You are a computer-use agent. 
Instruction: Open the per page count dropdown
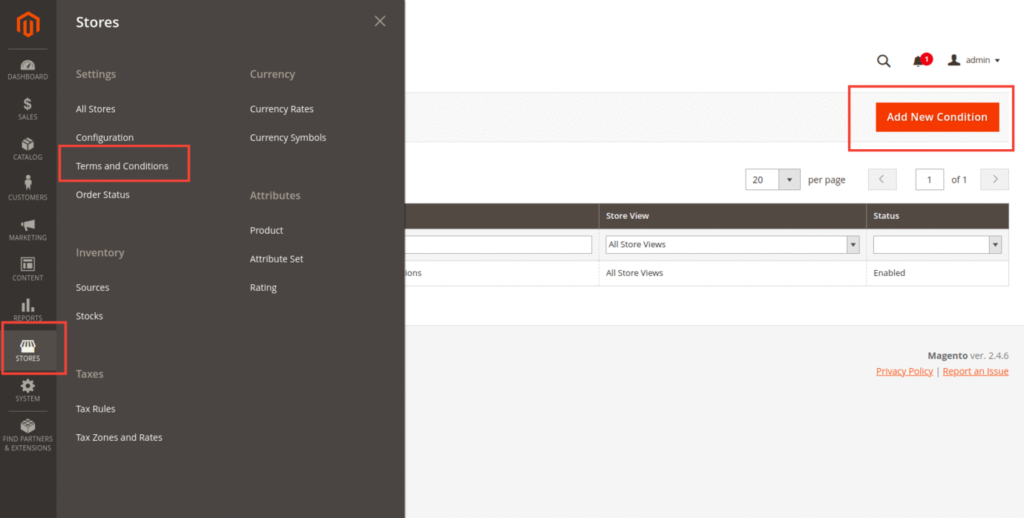tap(790, 180)
